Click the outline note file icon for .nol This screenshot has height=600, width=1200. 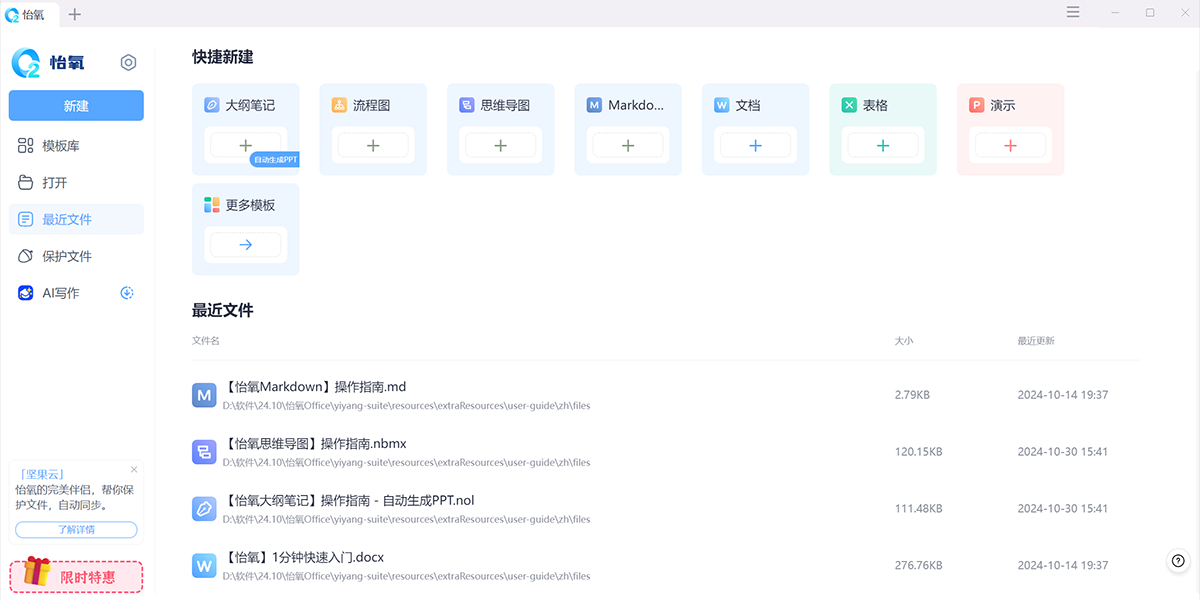[204, 509]
